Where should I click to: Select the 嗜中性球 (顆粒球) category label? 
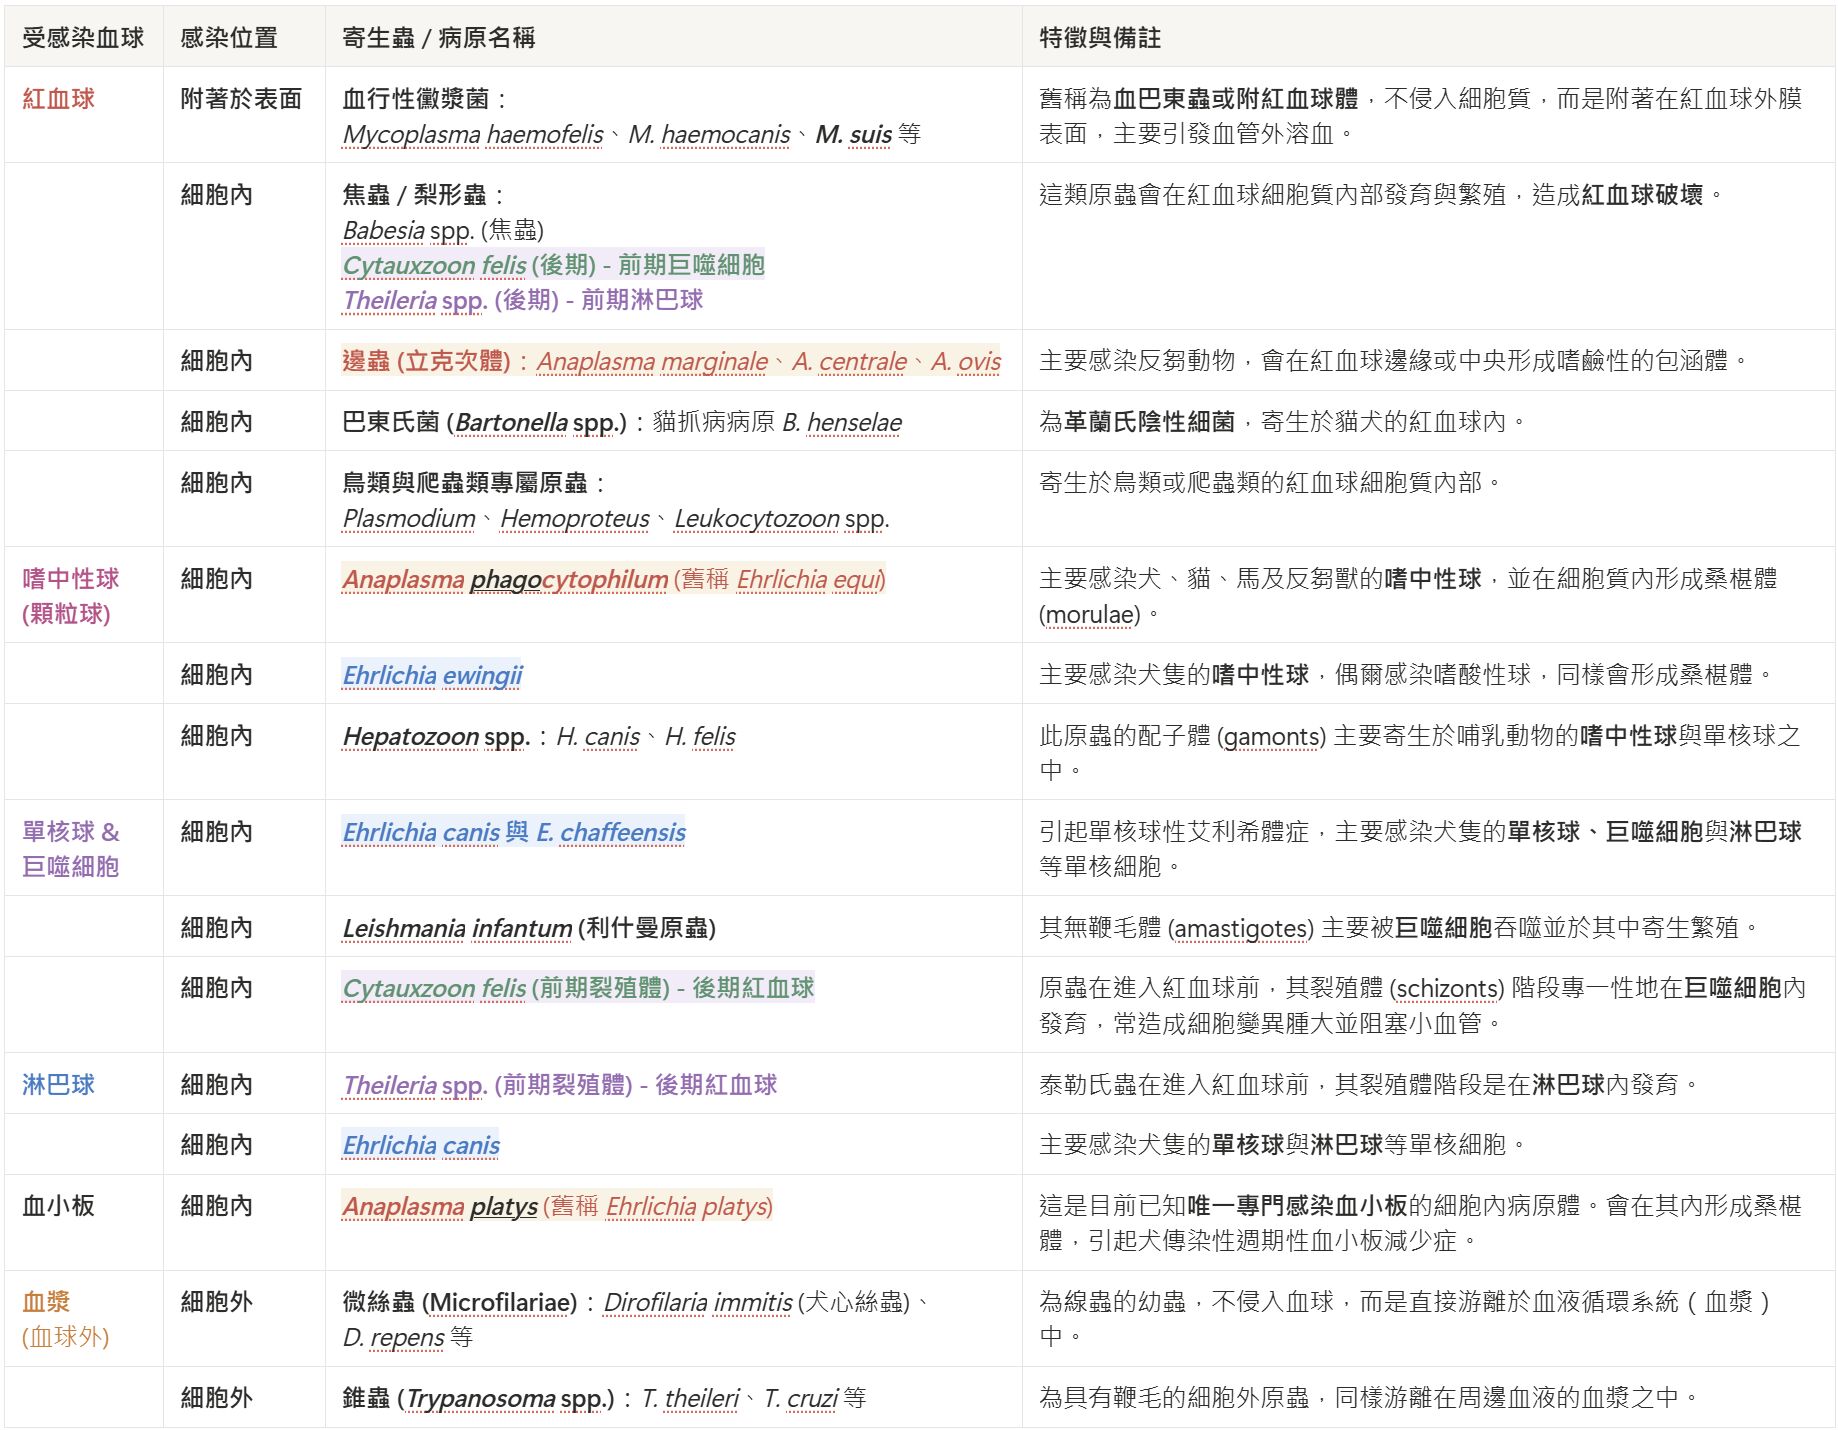(x=70, y=596)
